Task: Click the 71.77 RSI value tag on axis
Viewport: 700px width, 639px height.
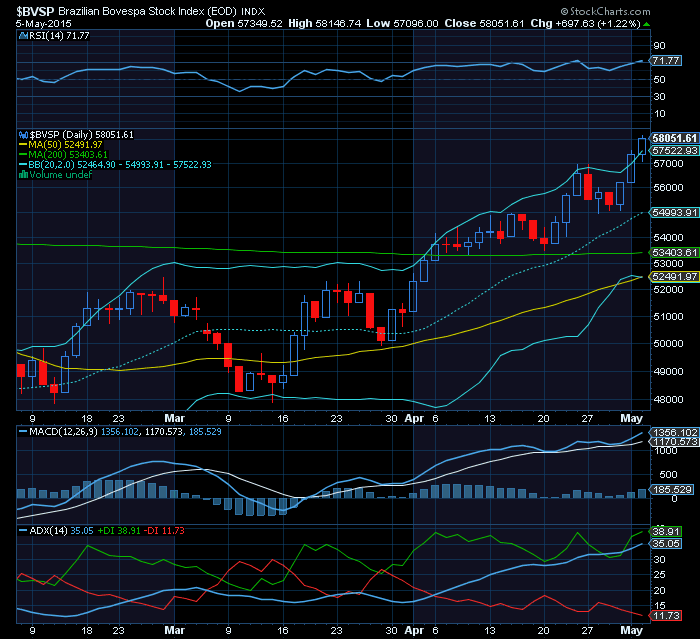Action: (x=666, y=60)
